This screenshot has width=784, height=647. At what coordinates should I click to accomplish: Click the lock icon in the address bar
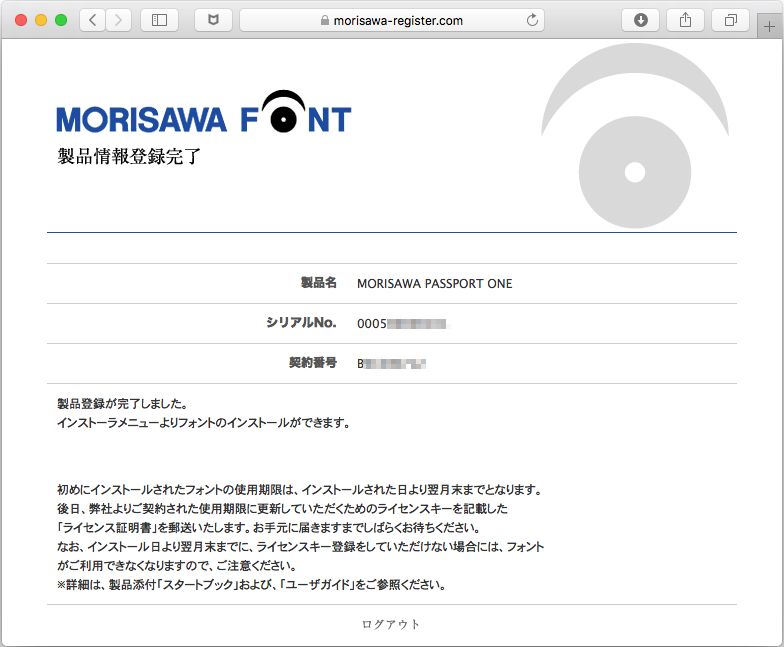point(323,20)
